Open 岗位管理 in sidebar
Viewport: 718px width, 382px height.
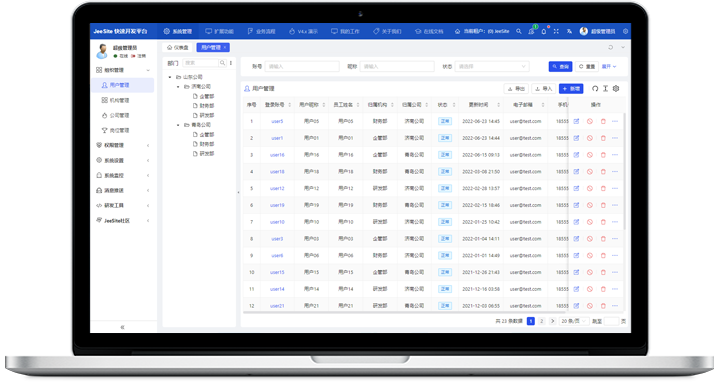point(123,131)
